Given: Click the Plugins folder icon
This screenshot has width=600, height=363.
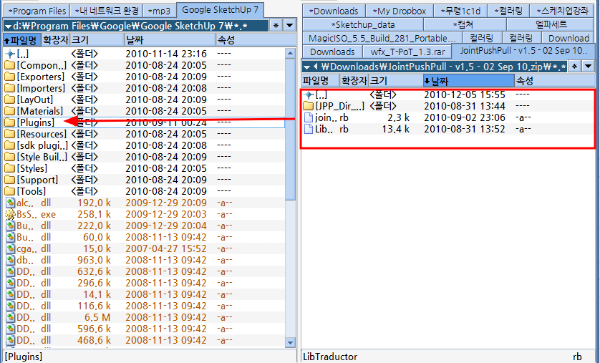Looking at the screenshot, I should coord(10,123).
